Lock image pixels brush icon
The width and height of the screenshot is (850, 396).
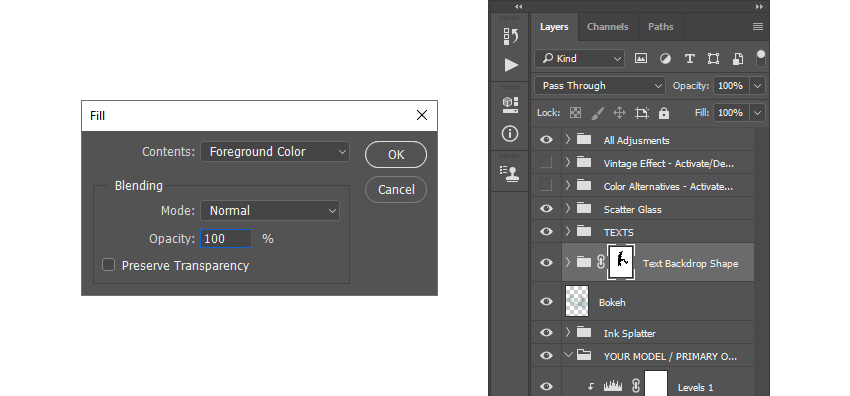597,113
